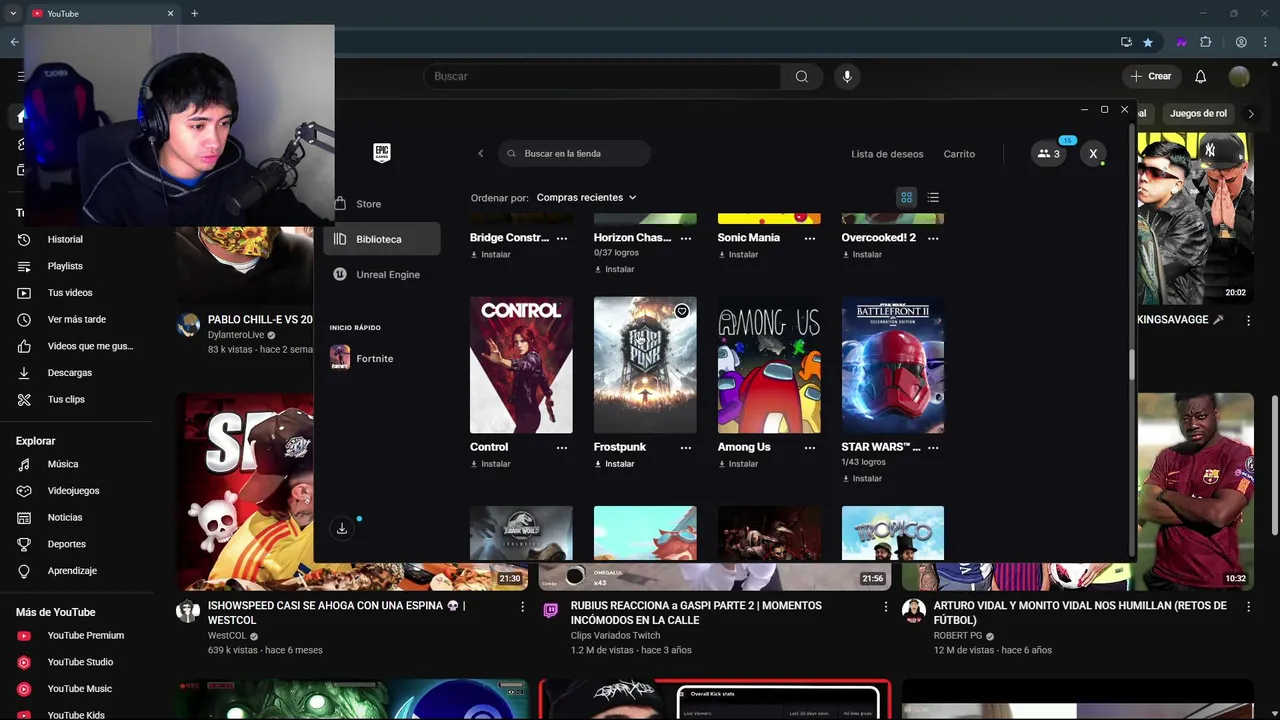Open Lista de deseos

coord(887,154)
